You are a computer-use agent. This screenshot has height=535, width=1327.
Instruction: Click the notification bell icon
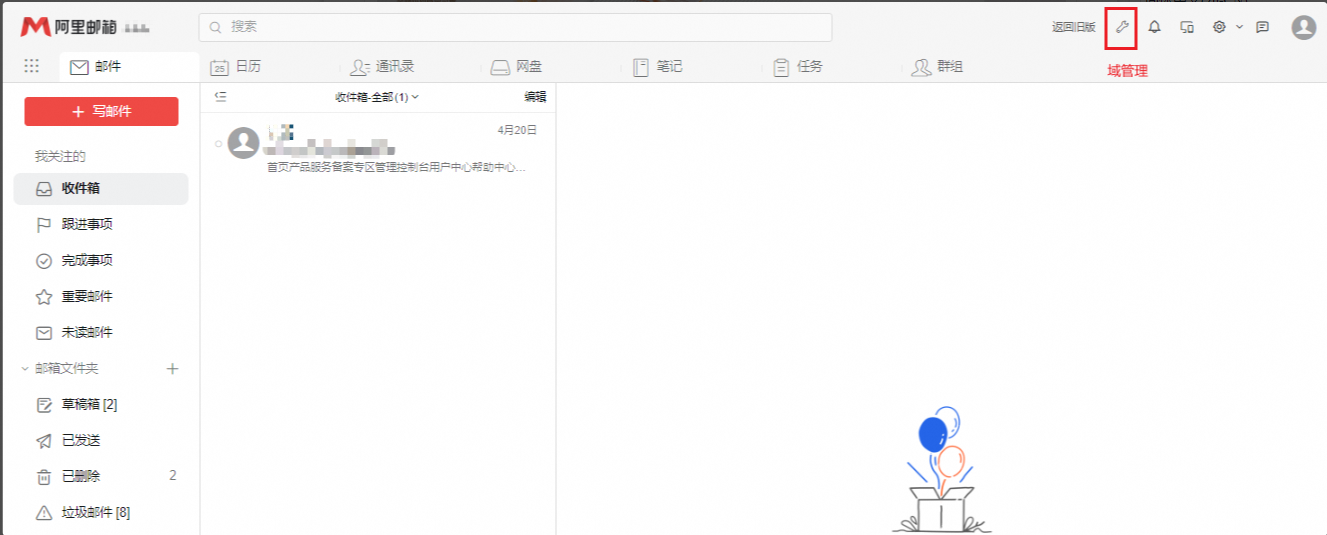pyautogui.click(x=1154, y=27)
